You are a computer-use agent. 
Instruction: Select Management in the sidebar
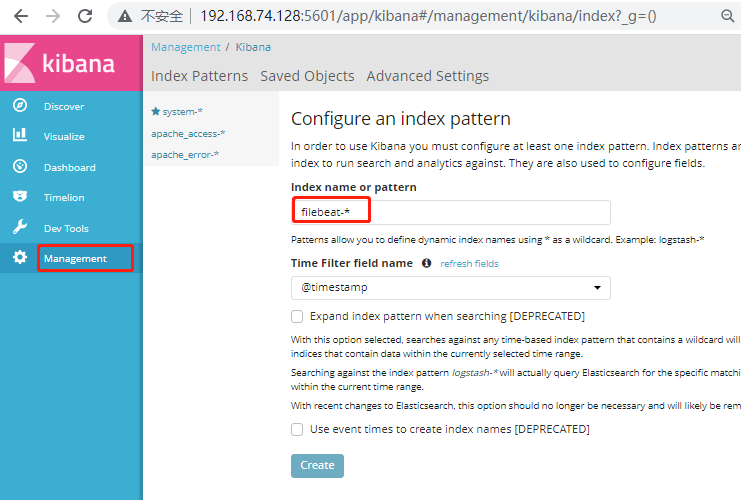pyautogui.click(x=75, y=259)
